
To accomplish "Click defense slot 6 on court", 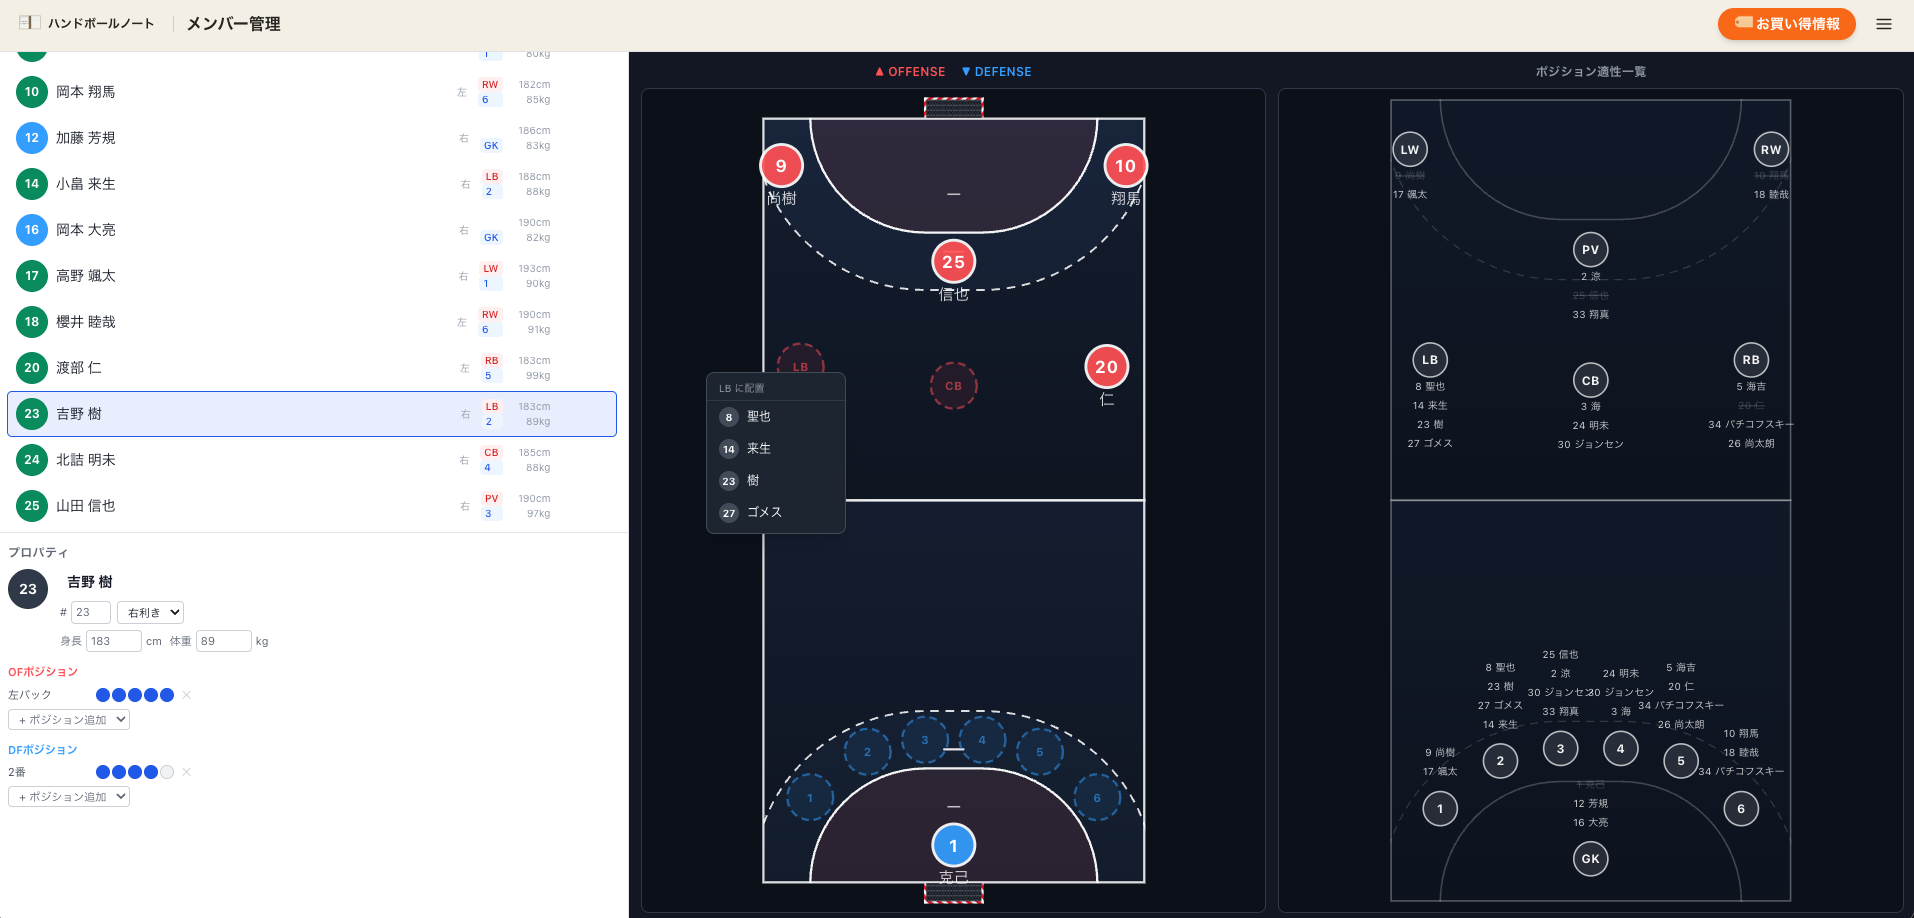I will coord(1097,798).
